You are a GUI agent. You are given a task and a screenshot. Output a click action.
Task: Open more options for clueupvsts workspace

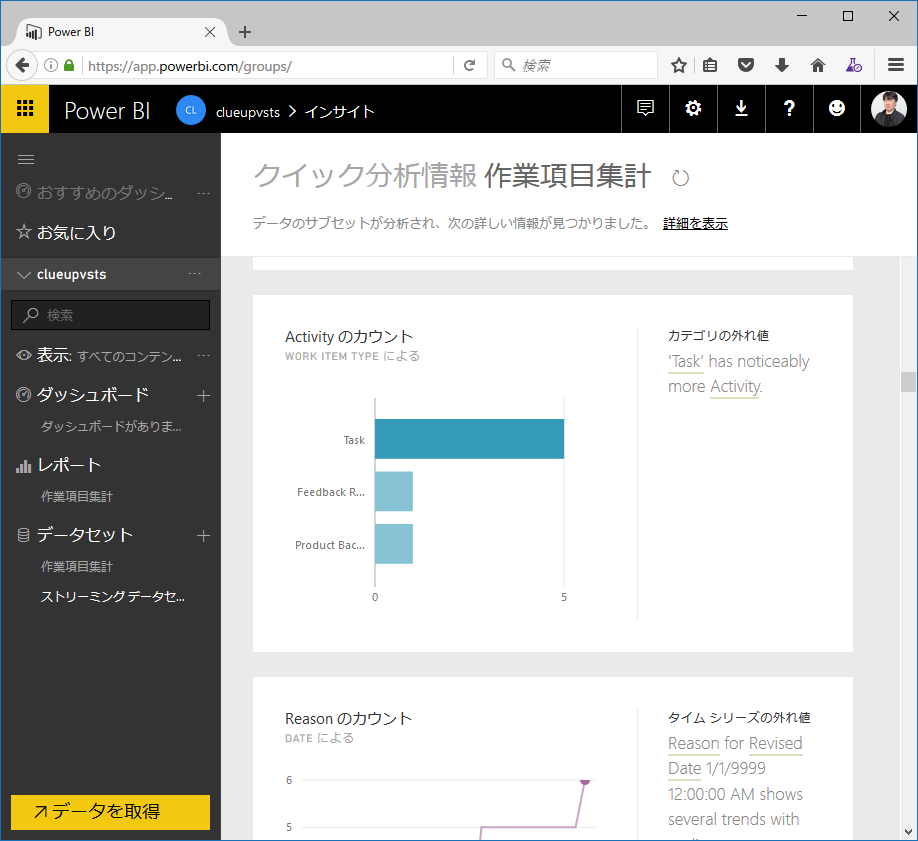coord(195,274)
